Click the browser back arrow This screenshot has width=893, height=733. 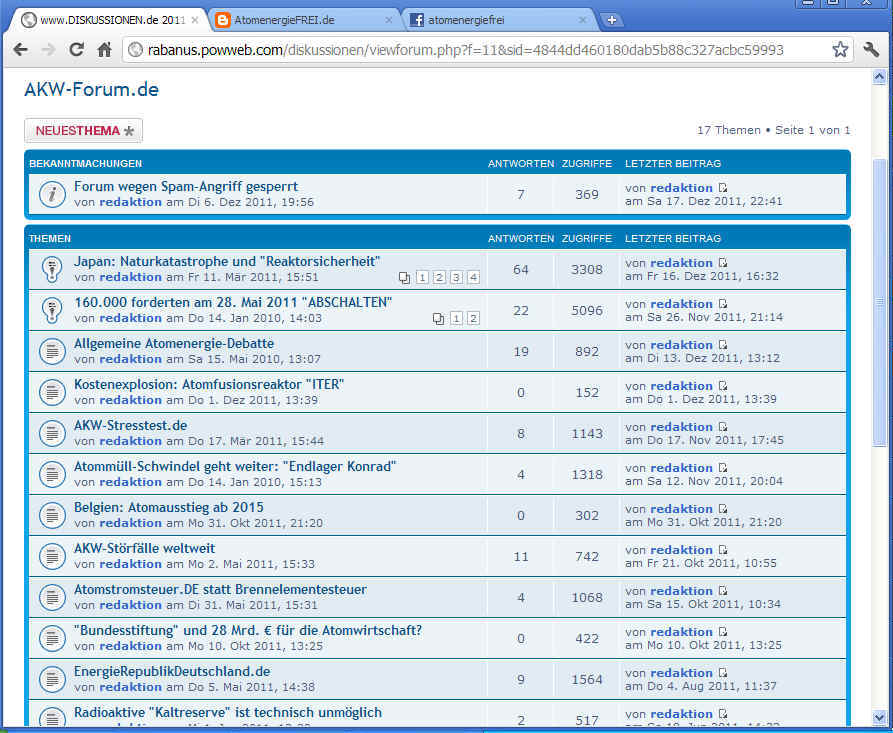point(19,49)
